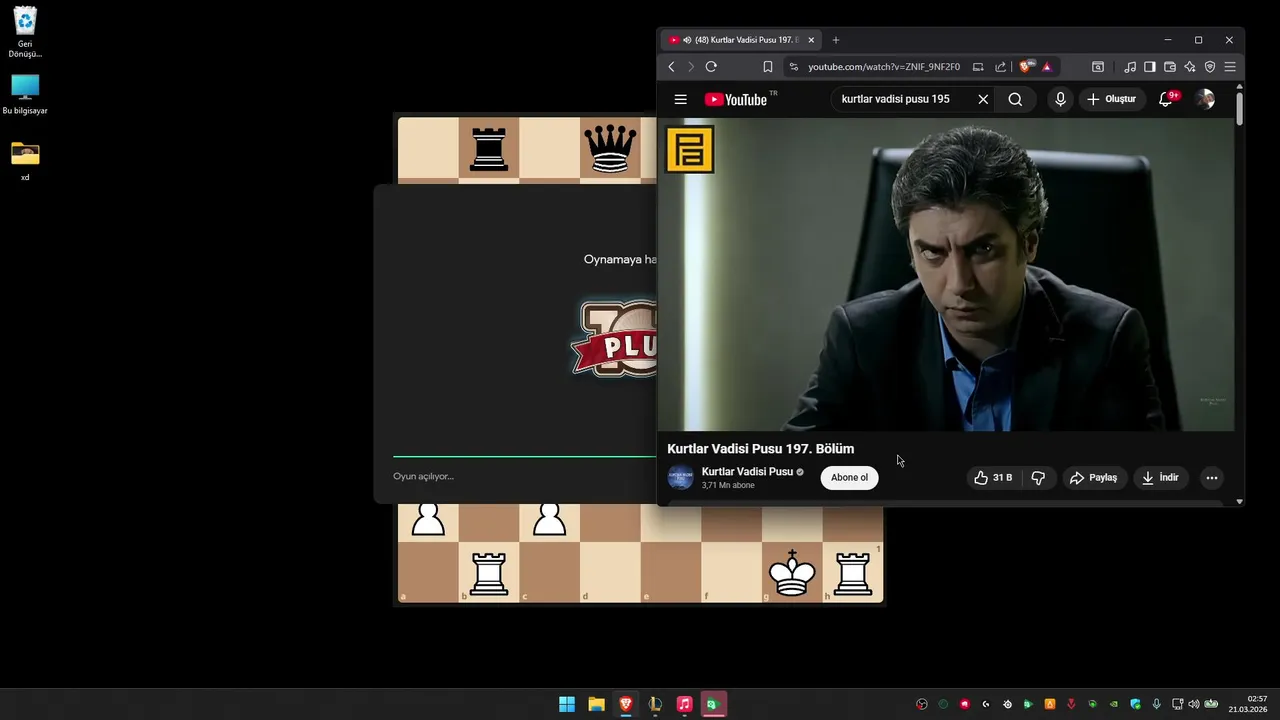Click the YouTube search magnifier button
The width and height of the screenshot is (1280, 720).
[x=1015, y=99]
